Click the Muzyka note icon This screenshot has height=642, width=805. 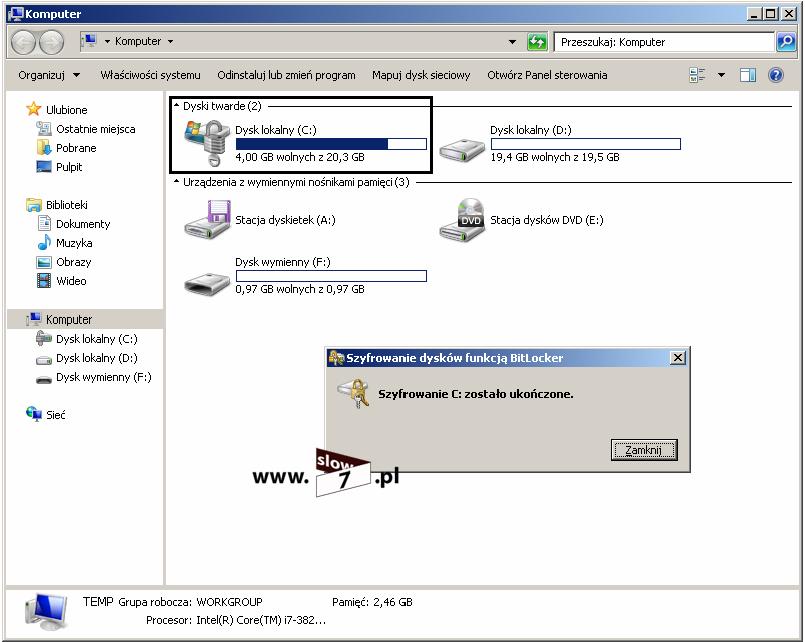click(x=45, y=242)
